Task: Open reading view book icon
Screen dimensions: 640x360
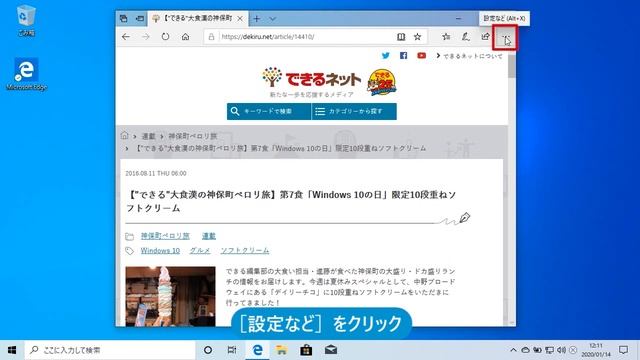Action: click(401, 37)
